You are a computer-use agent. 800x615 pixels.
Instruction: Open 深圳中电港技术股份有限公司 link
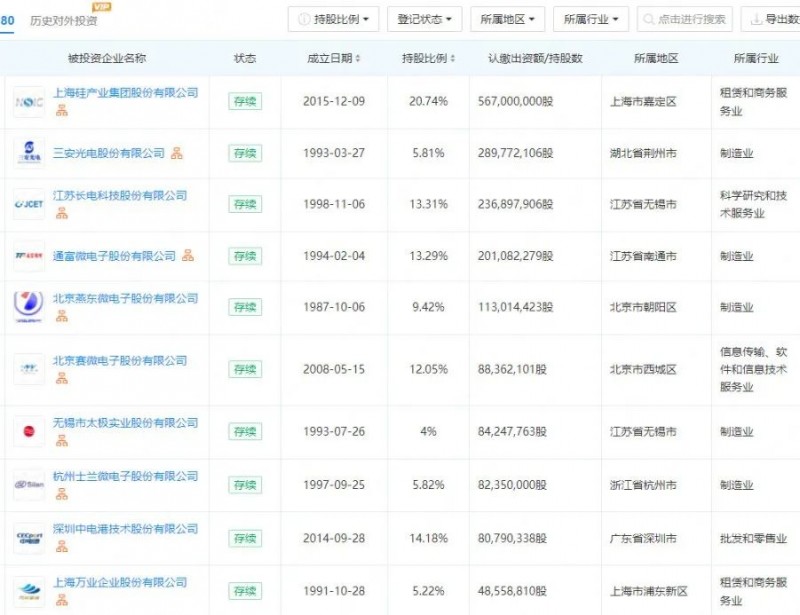[x=126, y=529]
